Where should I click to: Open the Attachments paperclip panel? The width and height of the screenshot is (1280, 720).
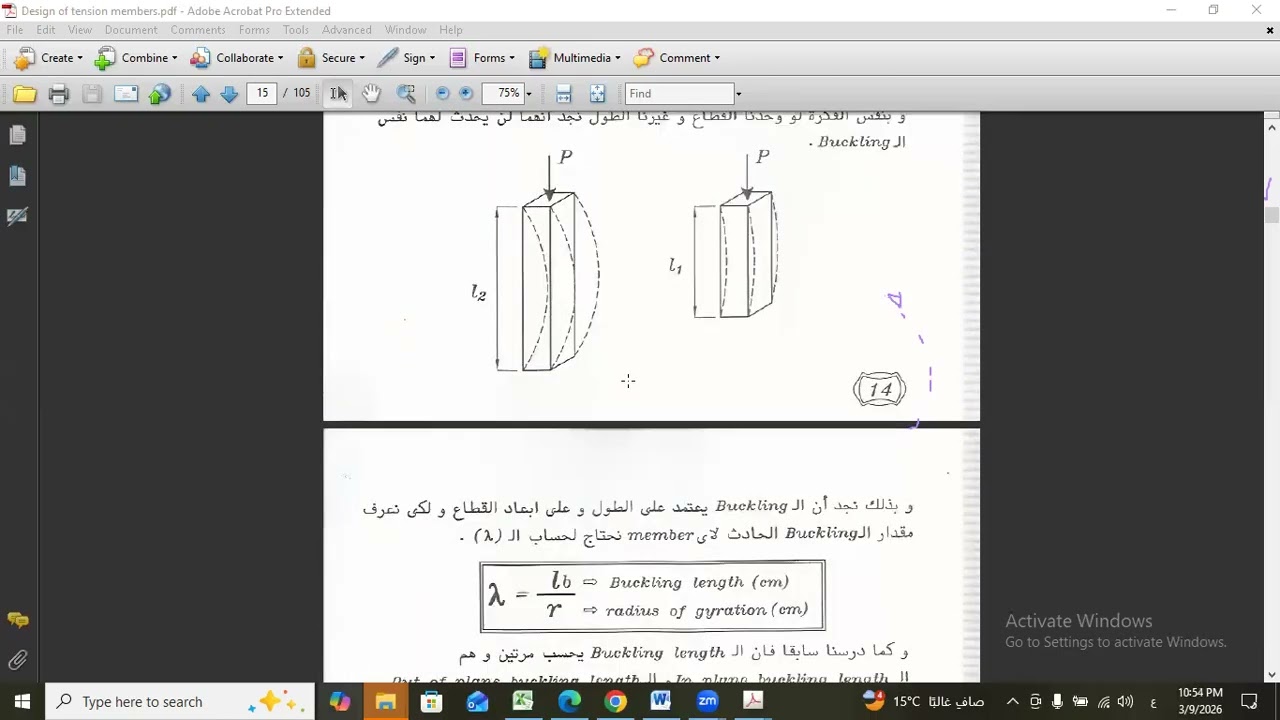(x=17, y=660)
